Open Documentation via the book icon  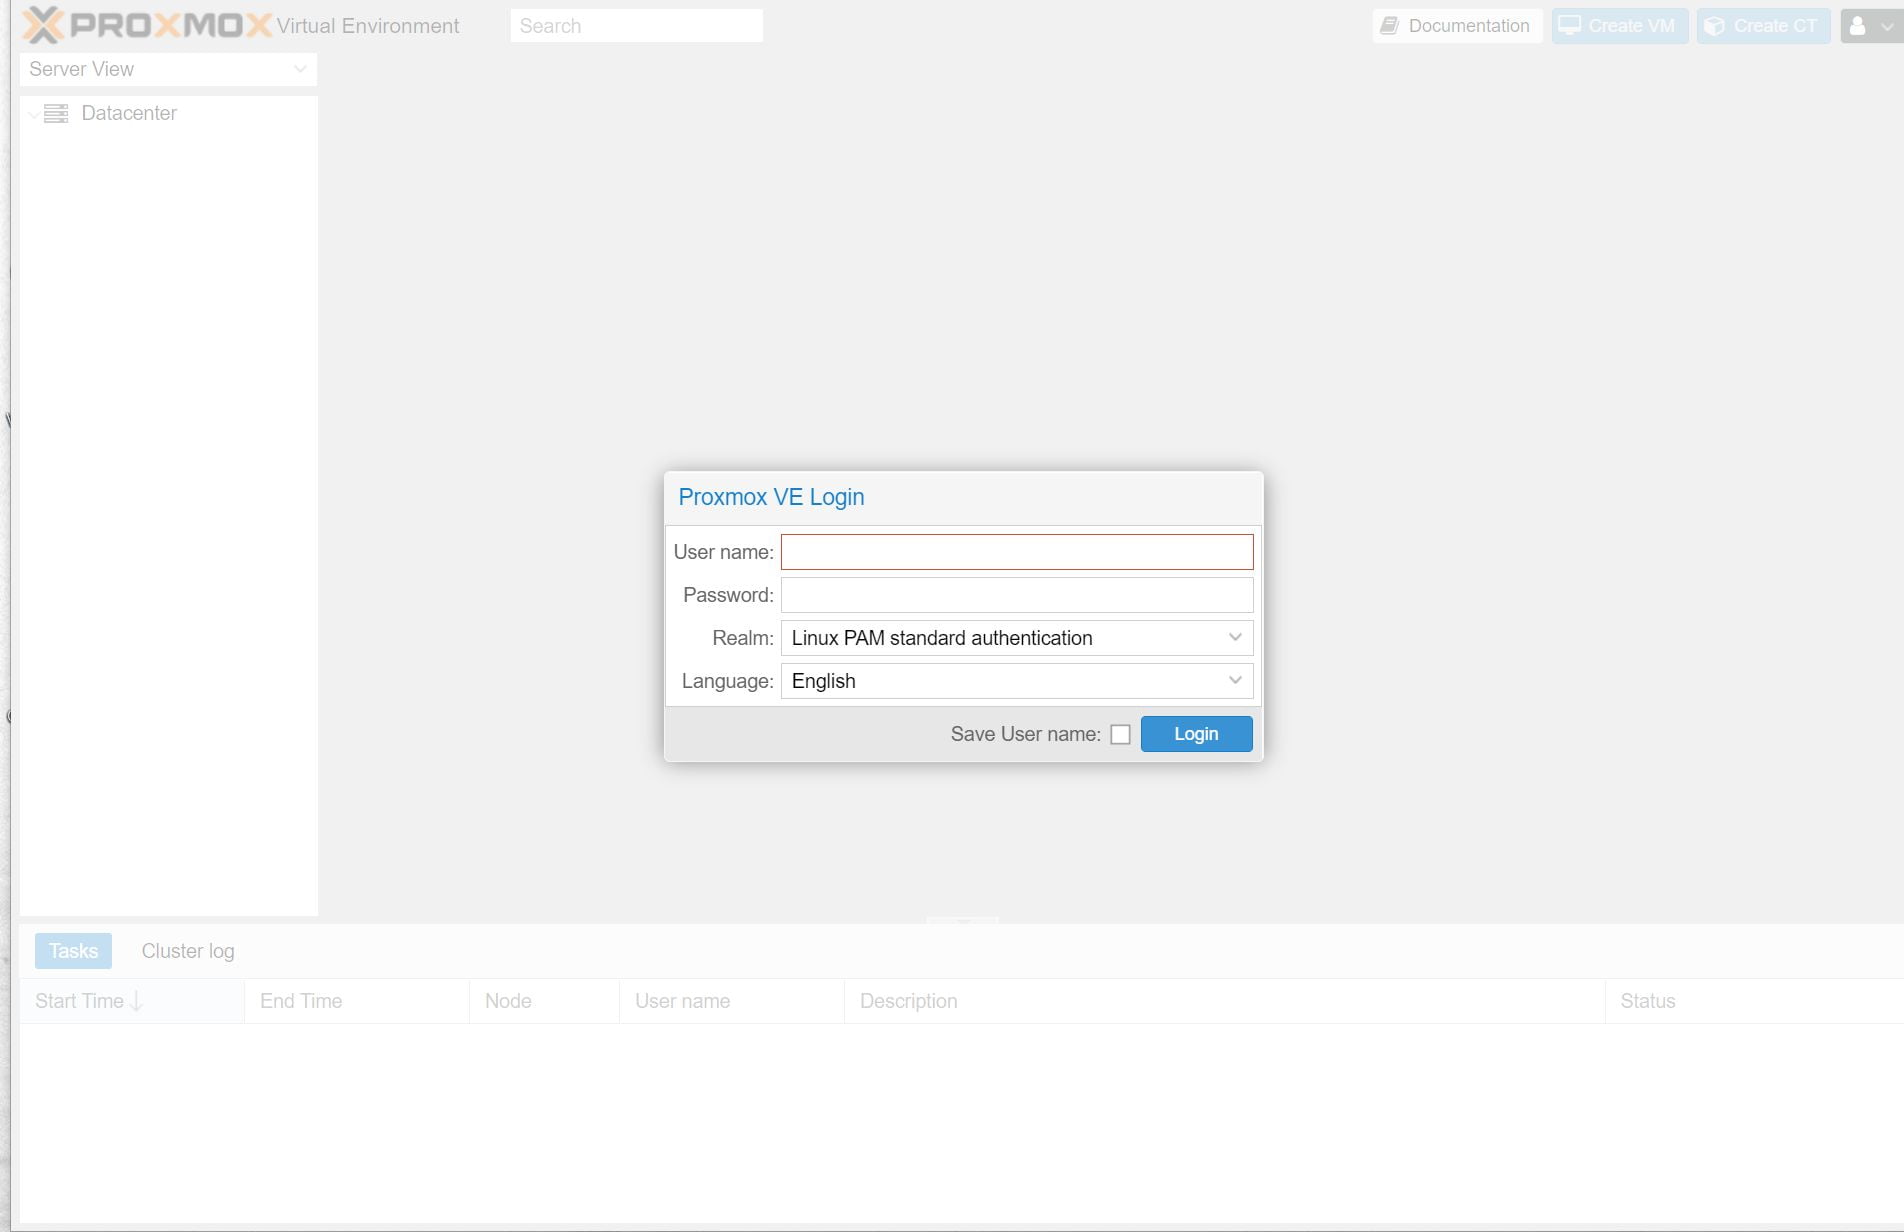coord(1389,26)
